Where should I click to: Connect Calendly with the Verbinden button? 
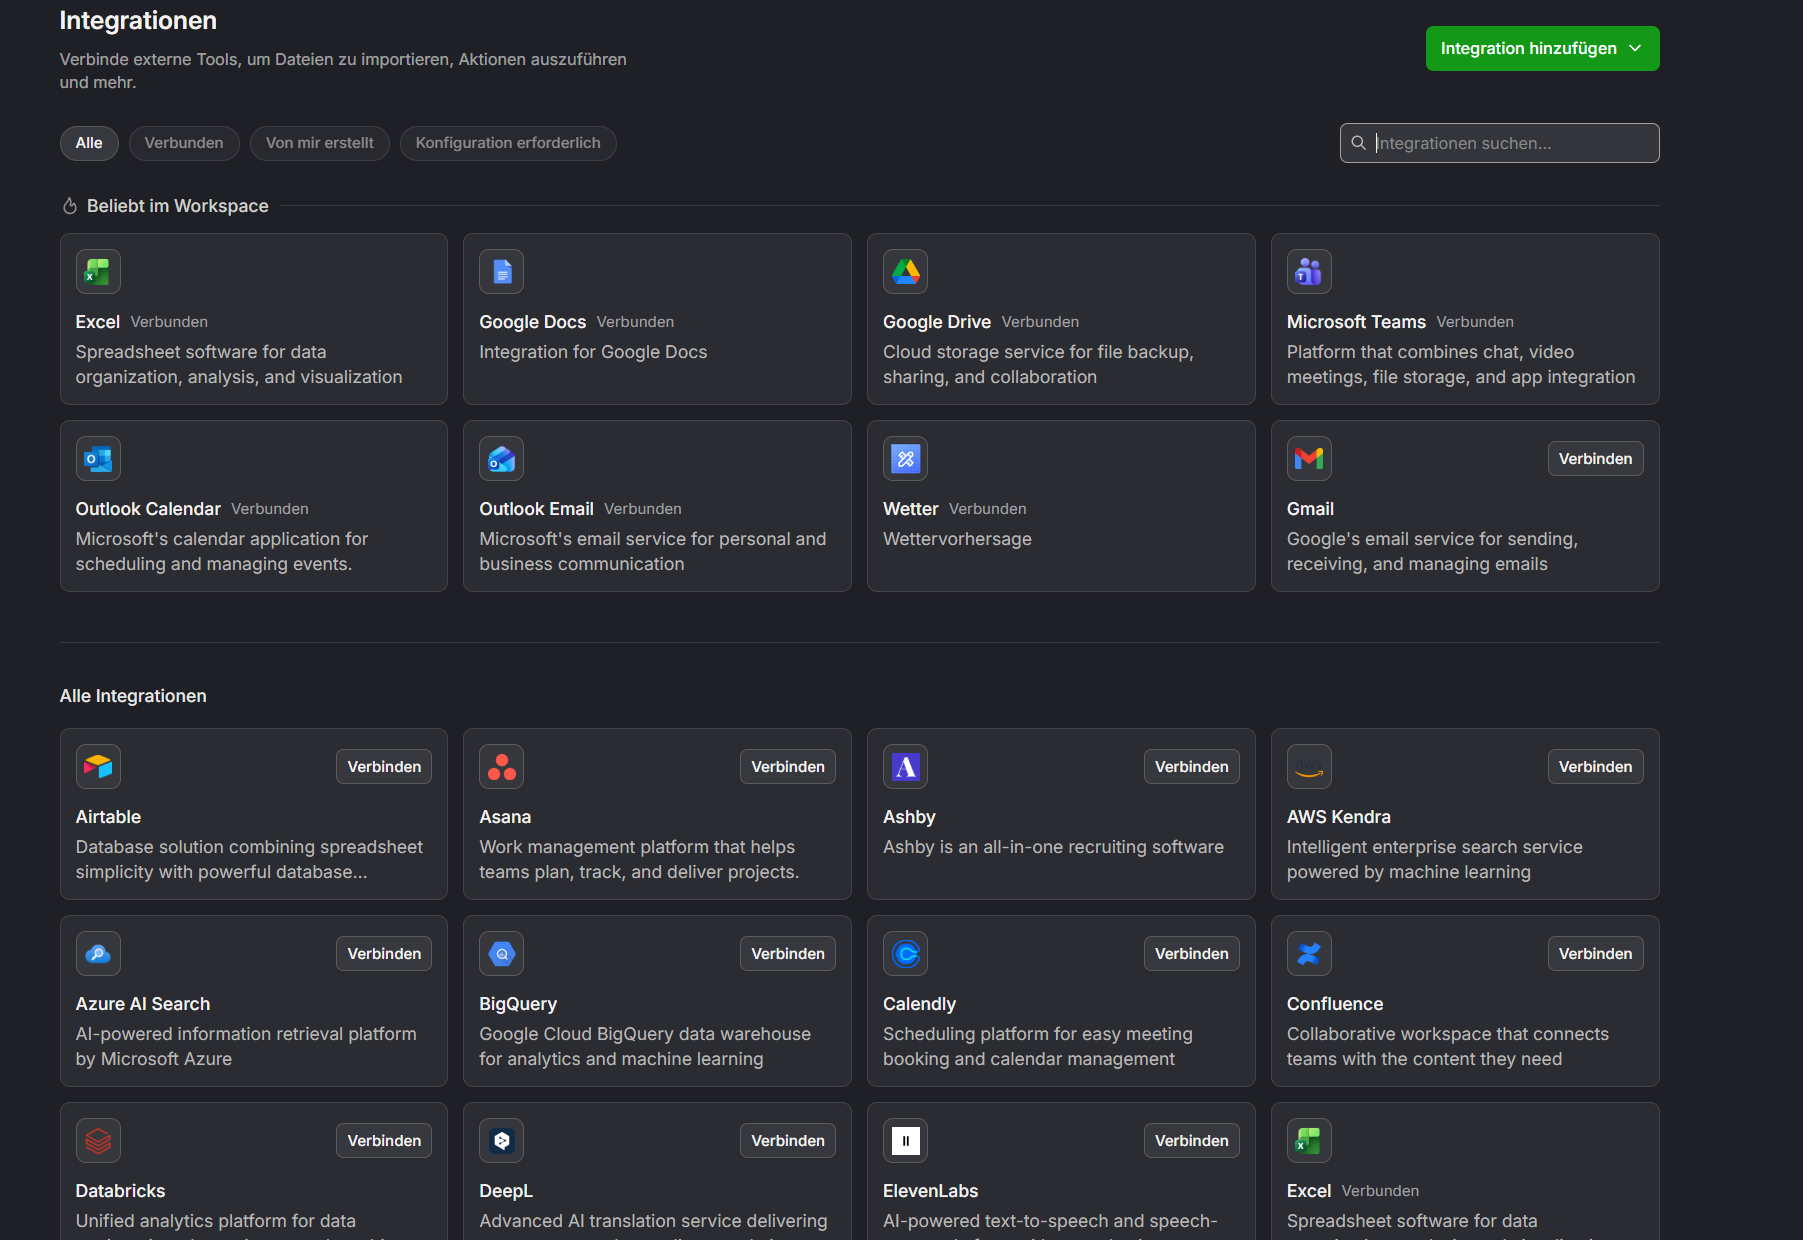click(x=1191, y=954)
